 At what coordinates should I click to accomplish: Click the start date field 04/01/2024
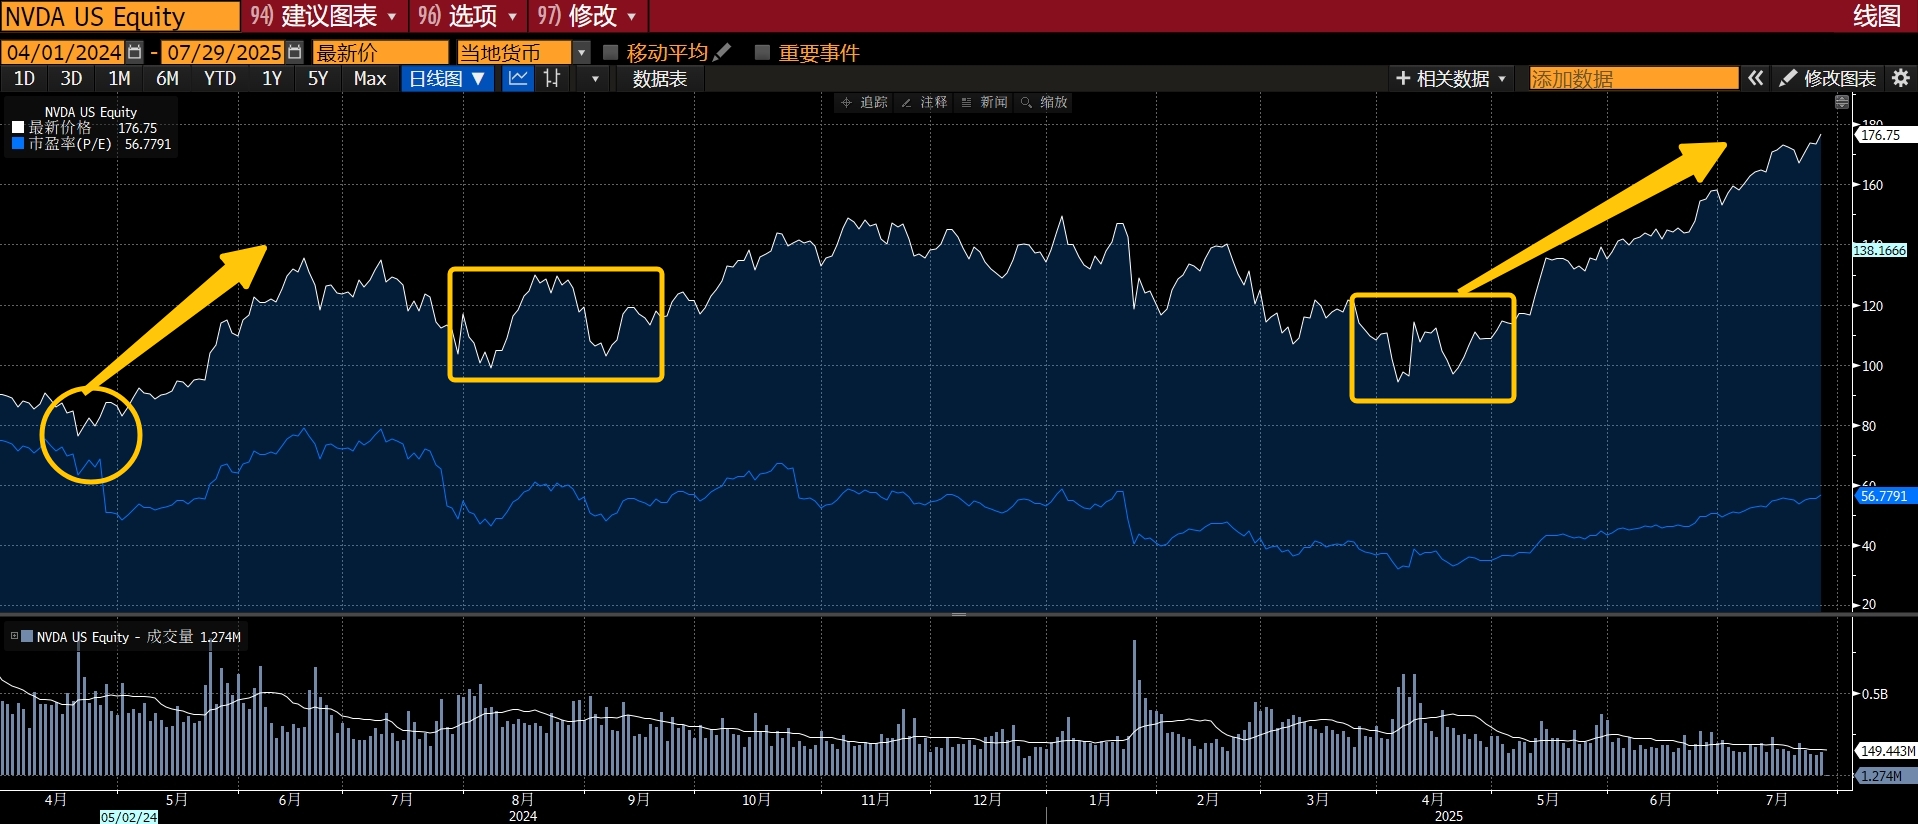(63, 52)
